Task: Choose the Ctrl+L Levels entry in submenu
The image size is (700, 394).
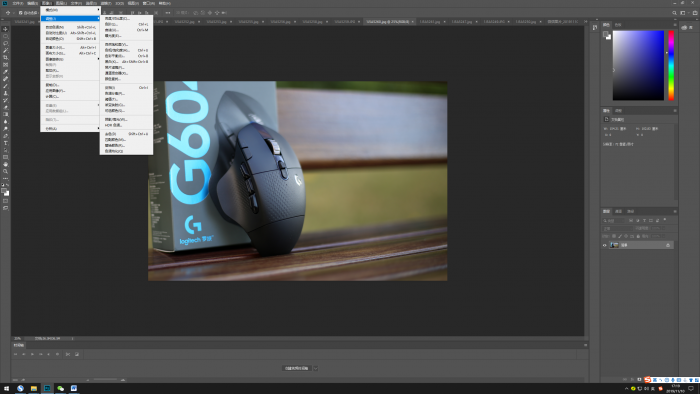Action: pos(126,24)
